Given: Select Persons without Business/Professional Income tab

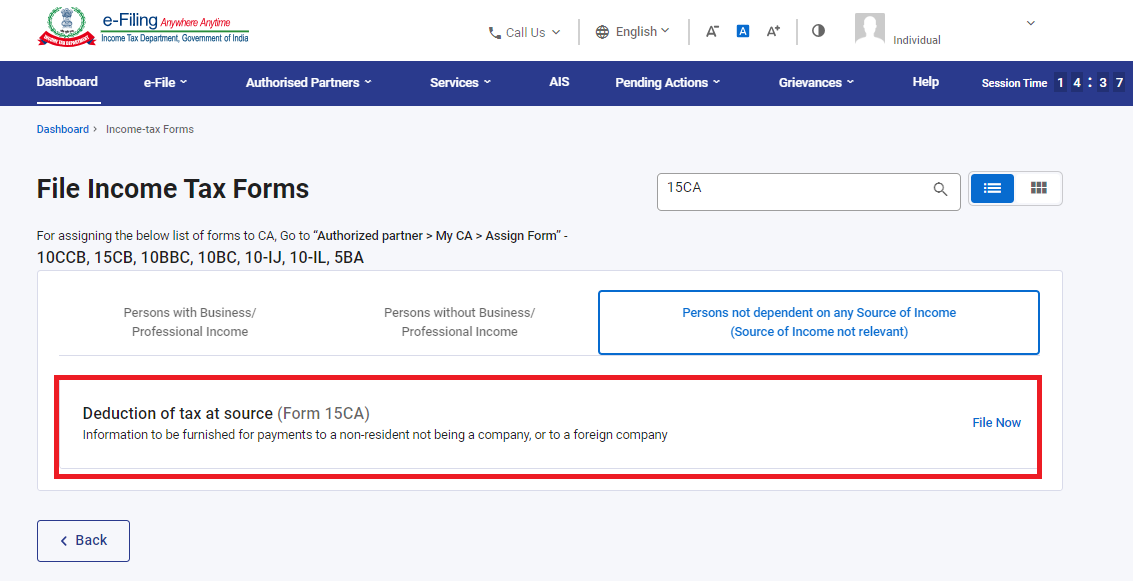Looking at the screenshot, I should click(459, 322).
